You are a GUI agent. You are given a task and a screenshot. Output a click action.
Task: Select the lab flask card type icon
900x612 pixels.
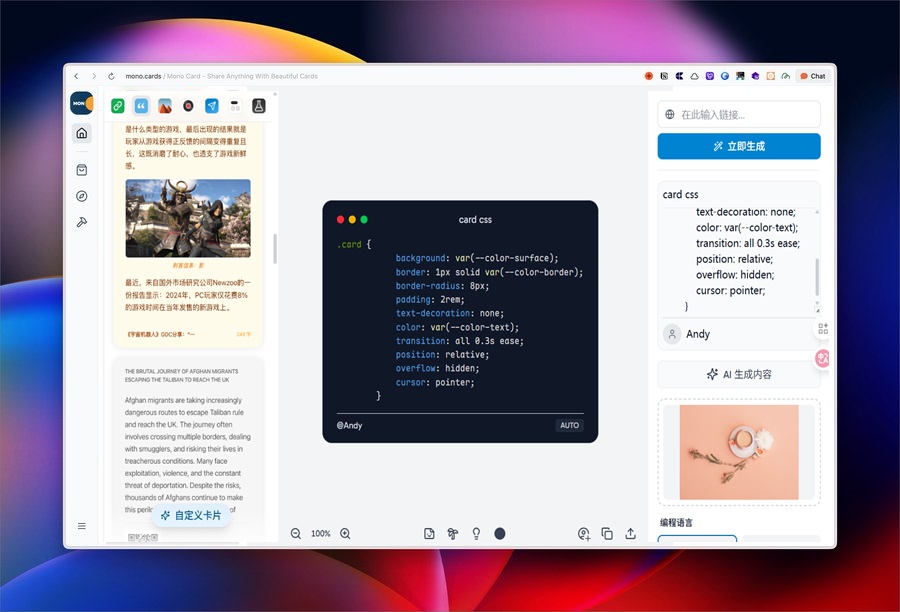[x=259, y=106]
